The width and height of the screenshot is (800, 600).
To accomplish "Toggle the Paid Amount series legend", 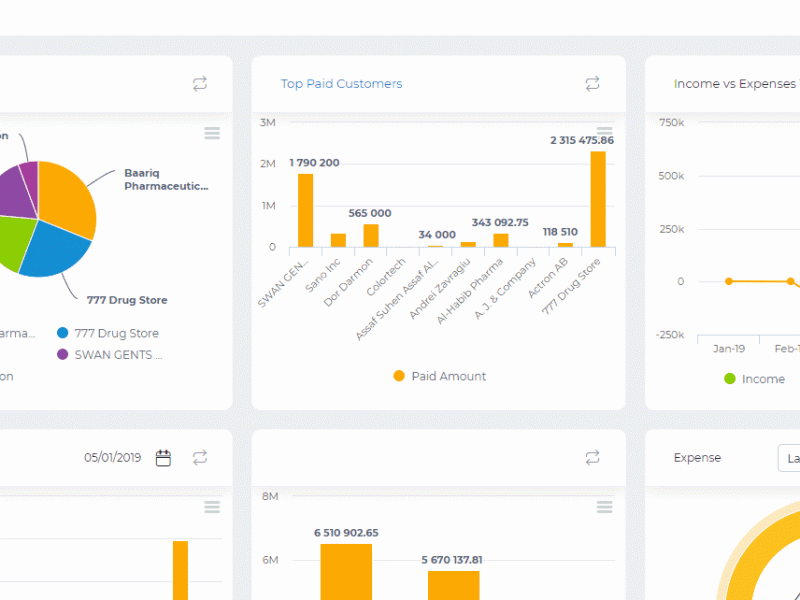I will (x=440, y=376).
